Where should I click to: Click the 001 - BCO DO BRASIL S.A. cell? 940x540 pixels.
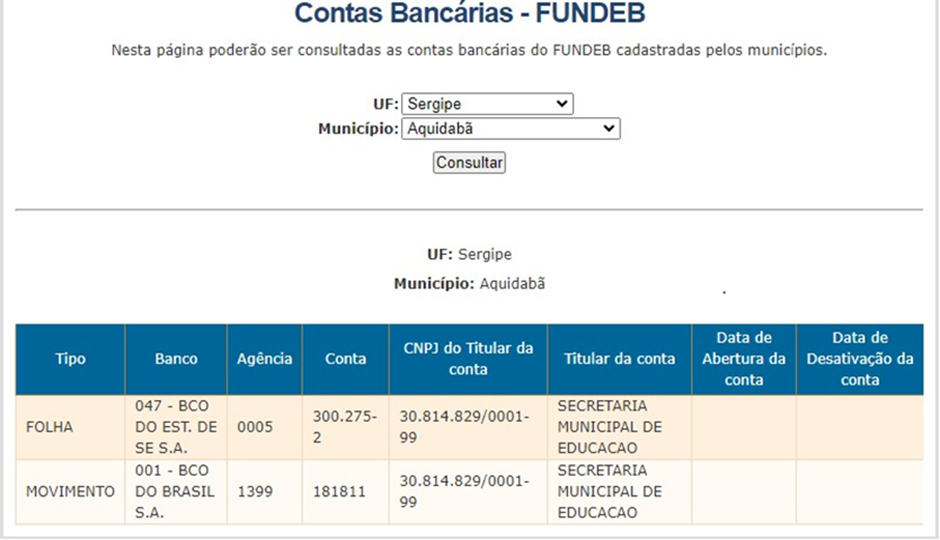tap(176, 492)
